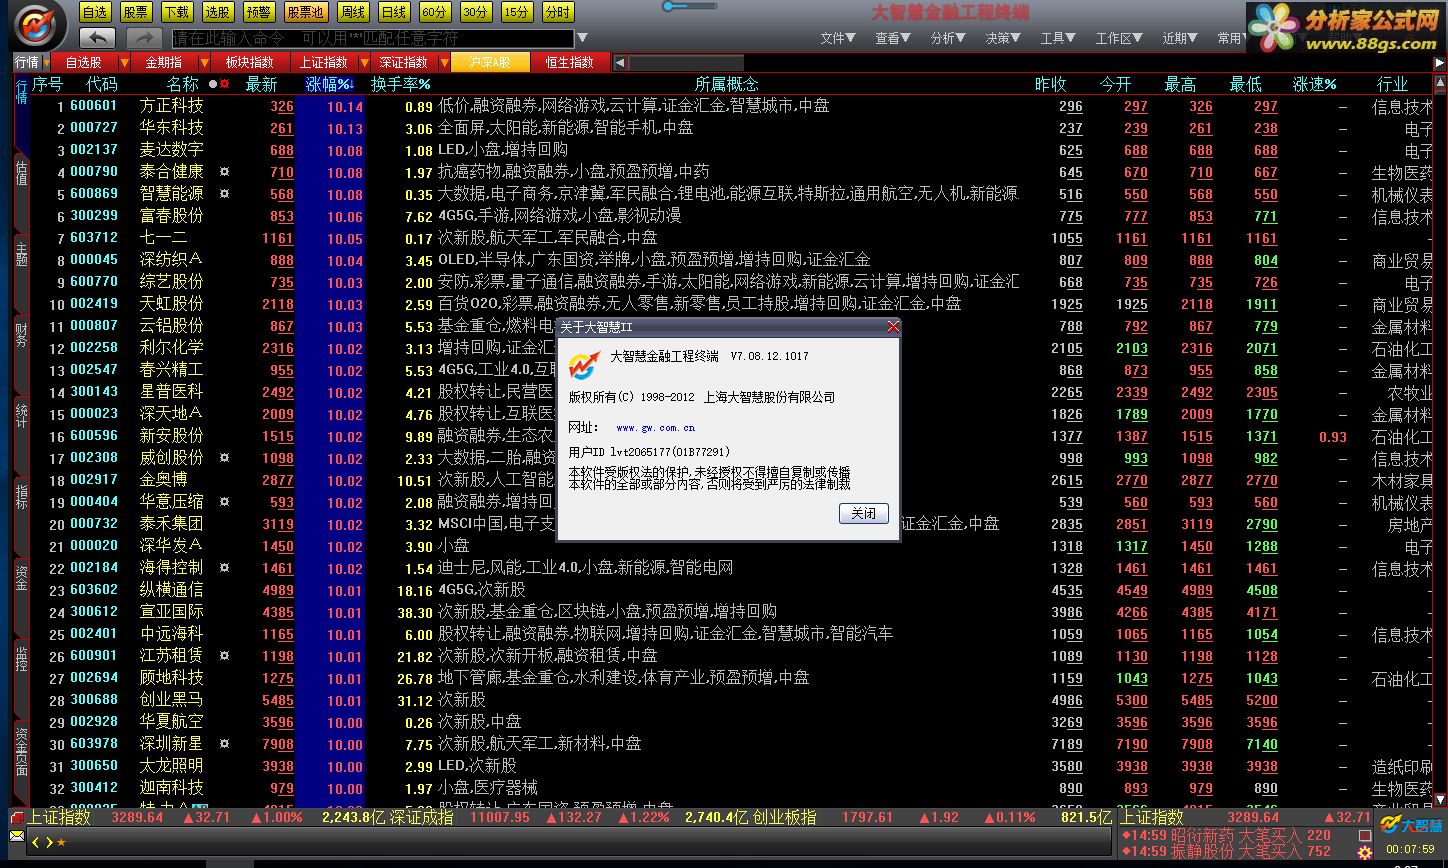
Task: Switch to 周线 weekly chart
Action: (353, 12)
